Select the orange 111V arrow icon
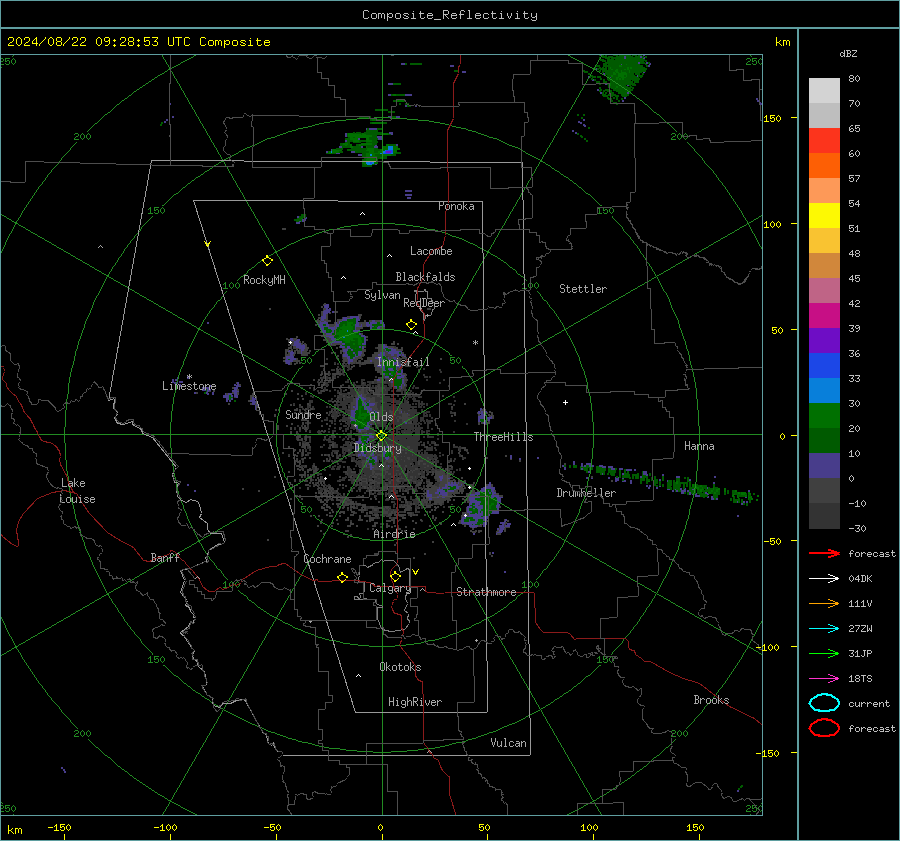900x841 pixels. pos(824,603)
